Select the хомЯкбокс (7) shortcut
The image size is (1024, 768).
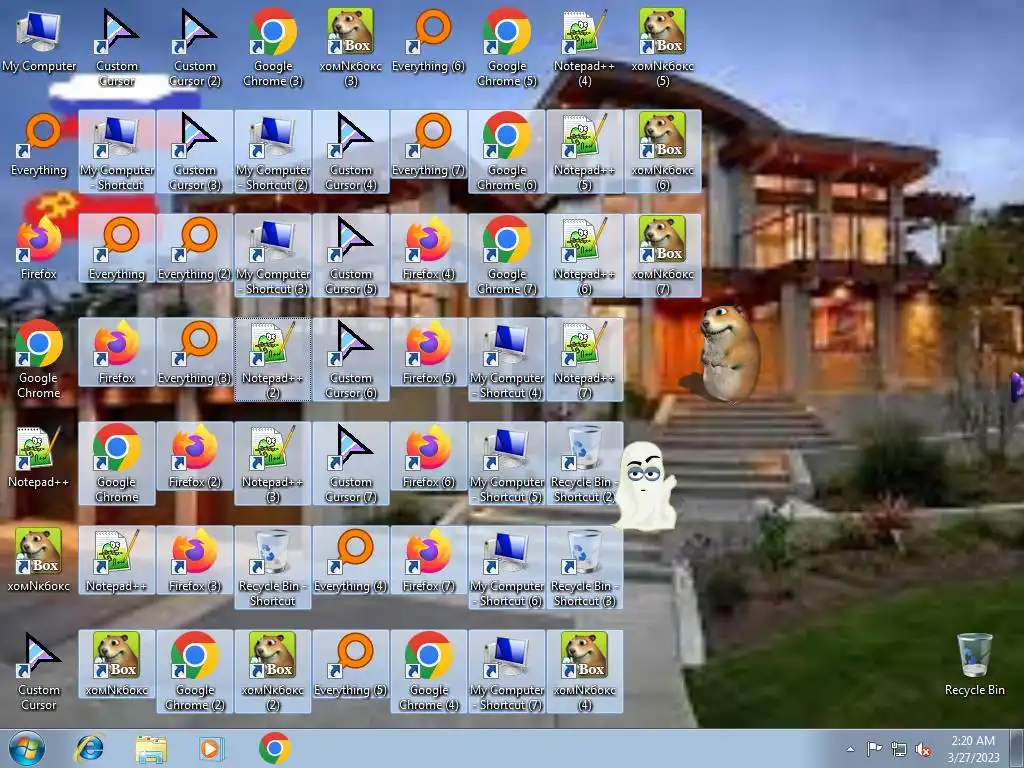click(x=663, y=255)
